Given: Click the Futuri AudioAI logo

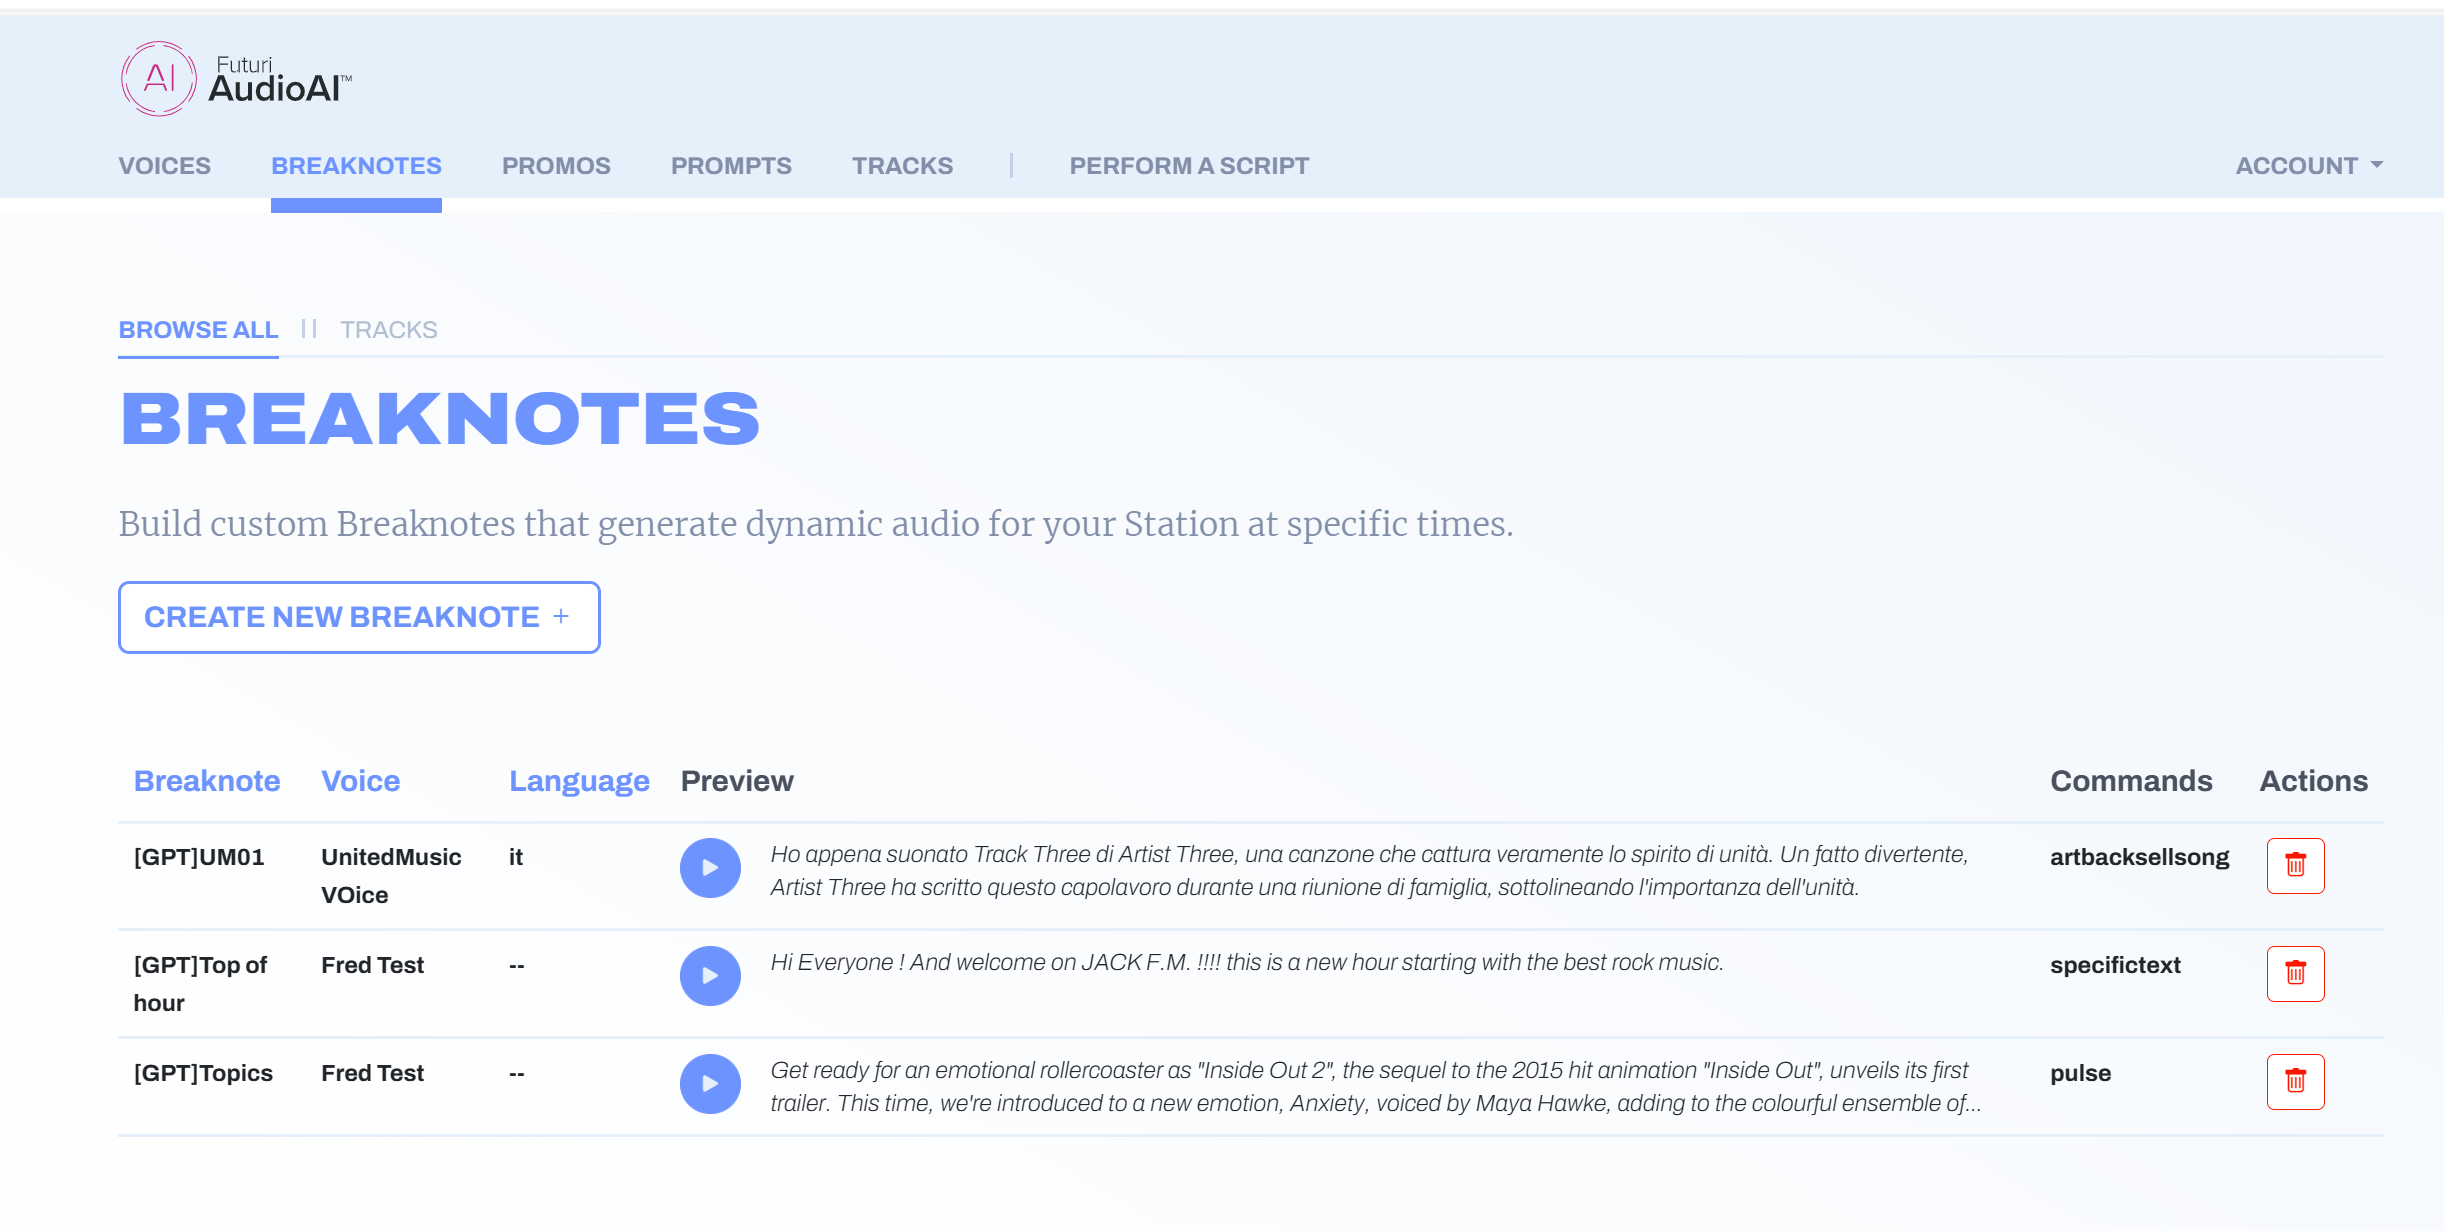Looking at the screenshot, I should click(x=236, y=80).
